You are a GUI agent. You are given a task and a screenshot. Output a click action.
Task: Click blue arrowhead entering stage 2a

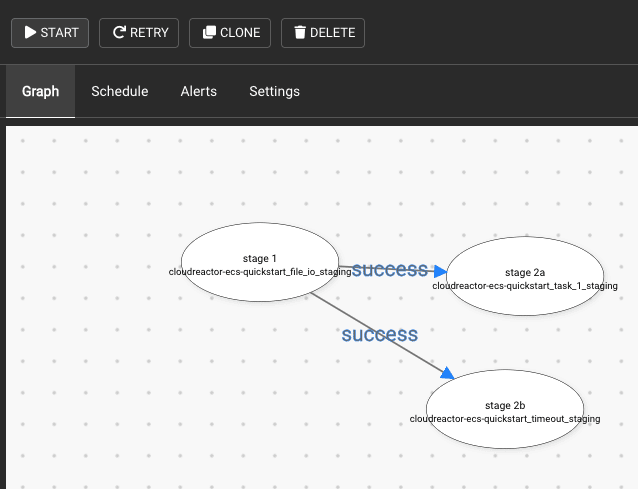tap(440, 271)
